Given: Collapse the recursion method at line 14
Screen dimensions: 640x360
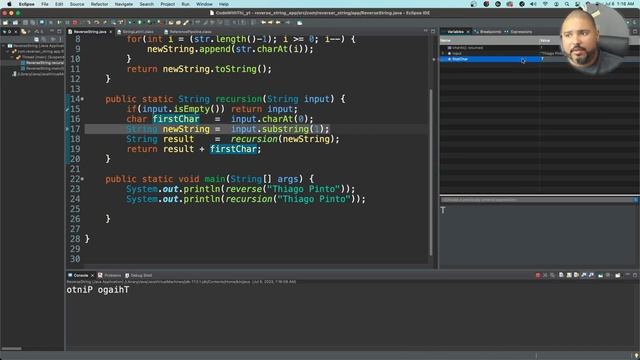Looking at the screenshot, I should click(x=82, y=99).
